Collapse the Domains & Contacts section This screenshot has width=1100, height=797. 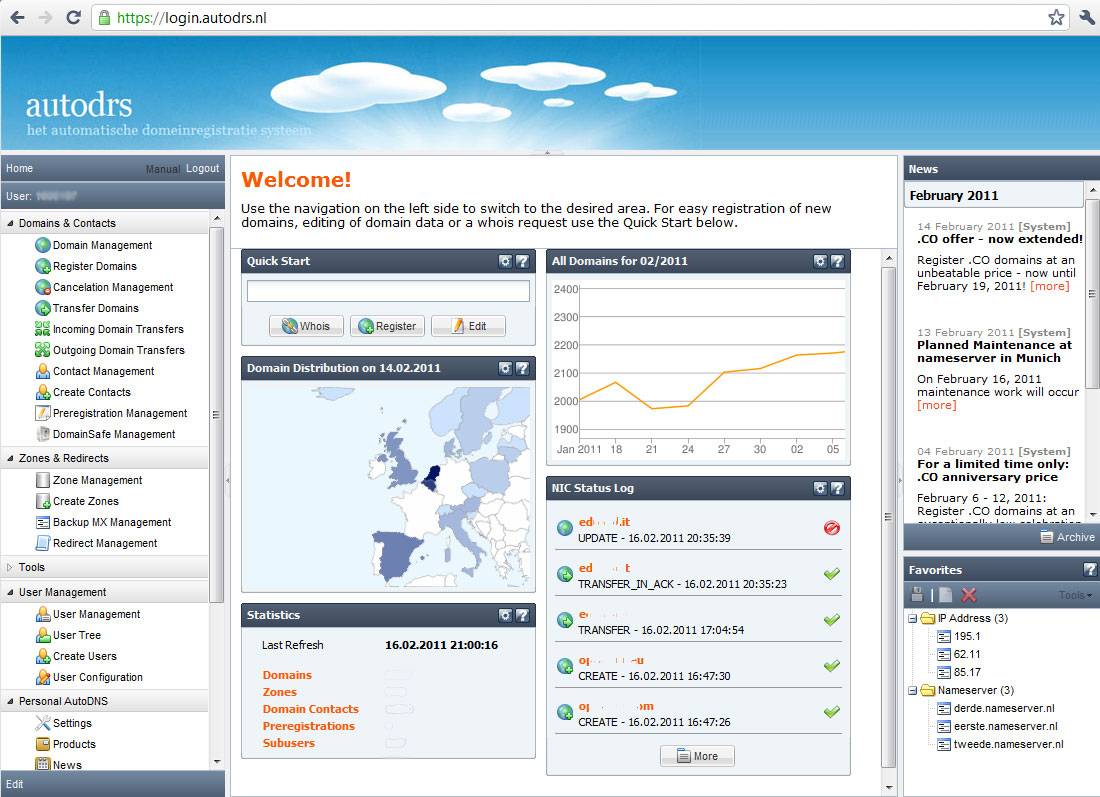[11, 223]
